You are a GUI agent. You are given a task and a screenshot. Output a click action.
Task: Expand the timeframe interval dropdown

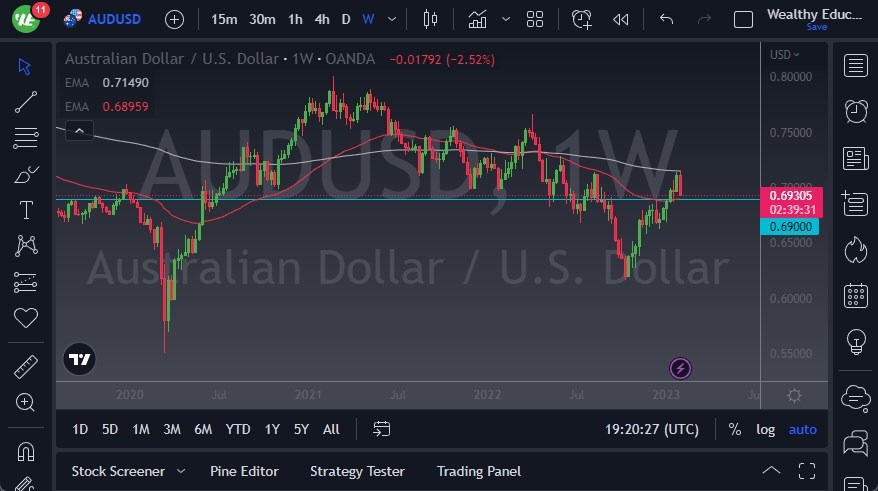pos(391,19)
